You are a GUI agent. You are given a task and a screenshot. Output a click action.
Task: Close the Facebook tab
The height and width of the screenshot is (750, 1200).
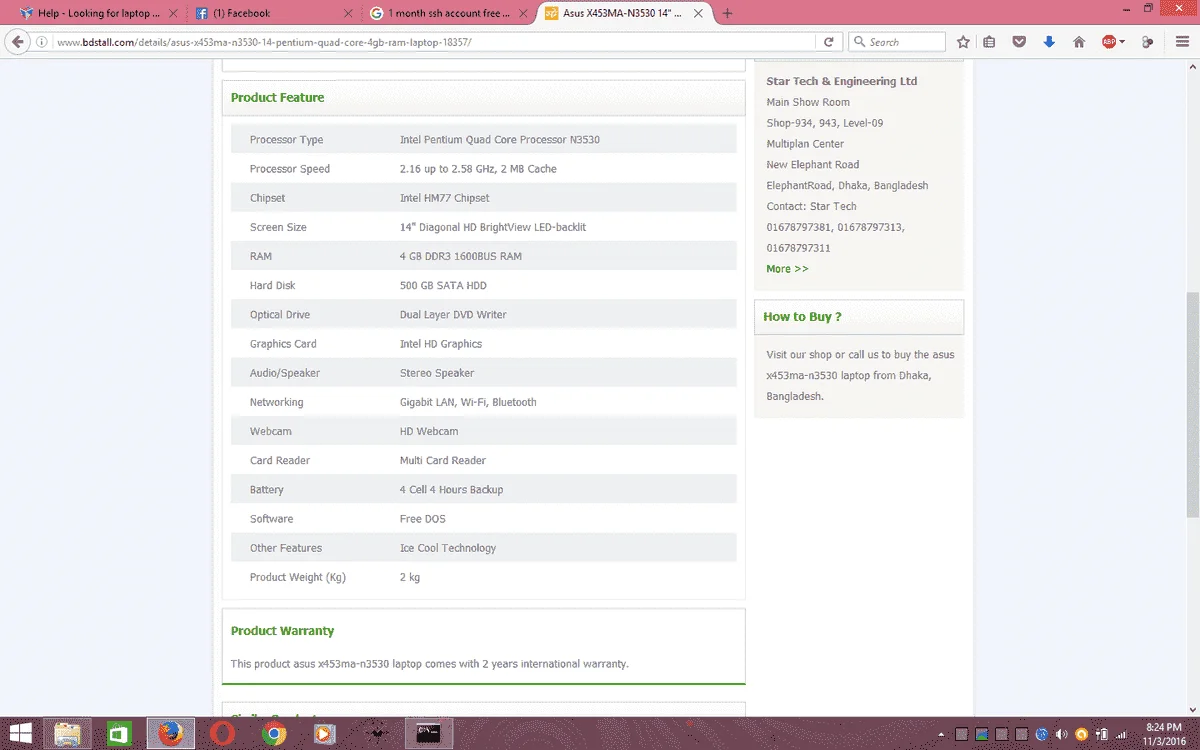point(348,14)
